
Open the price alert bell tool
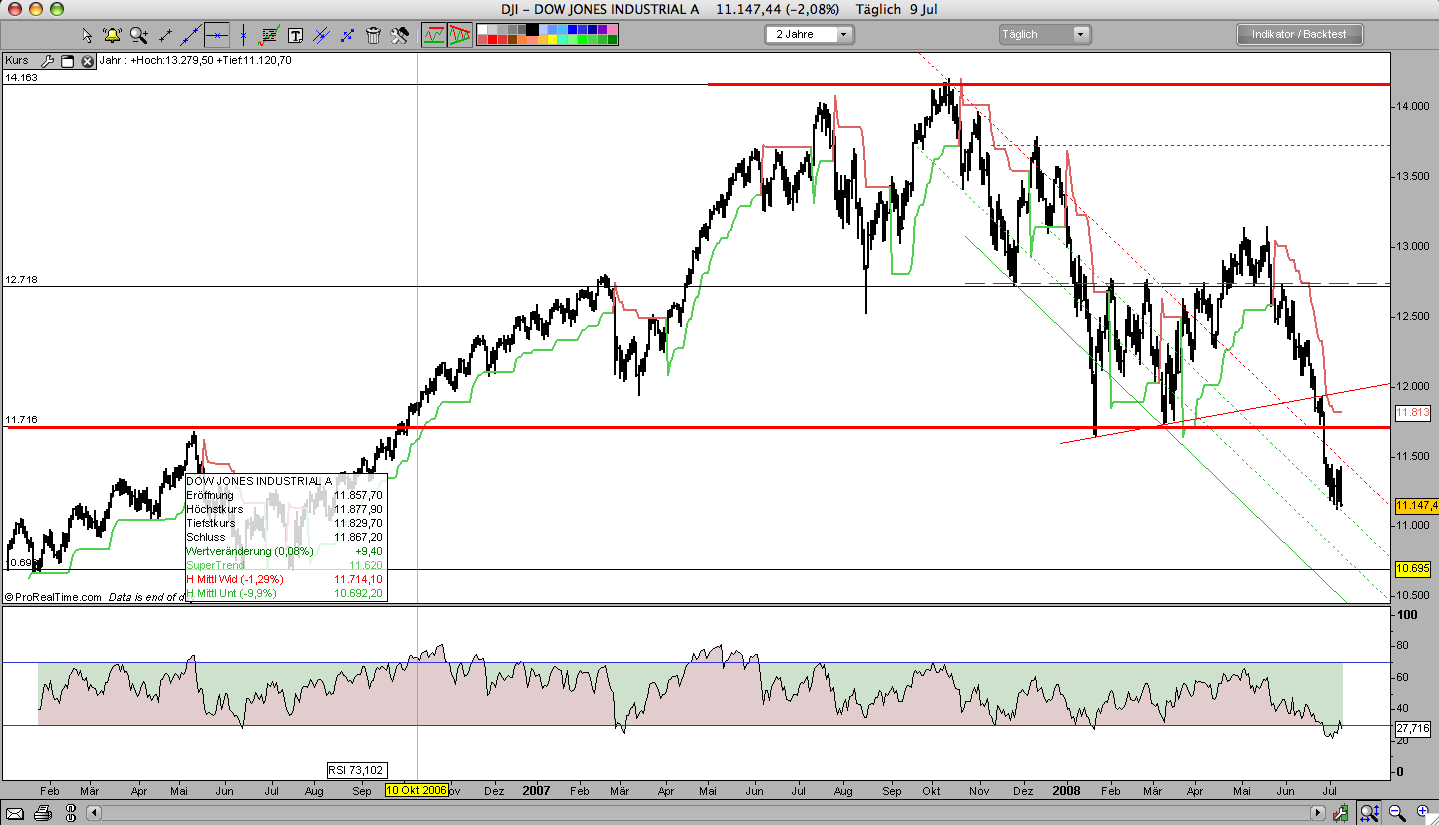112,35
